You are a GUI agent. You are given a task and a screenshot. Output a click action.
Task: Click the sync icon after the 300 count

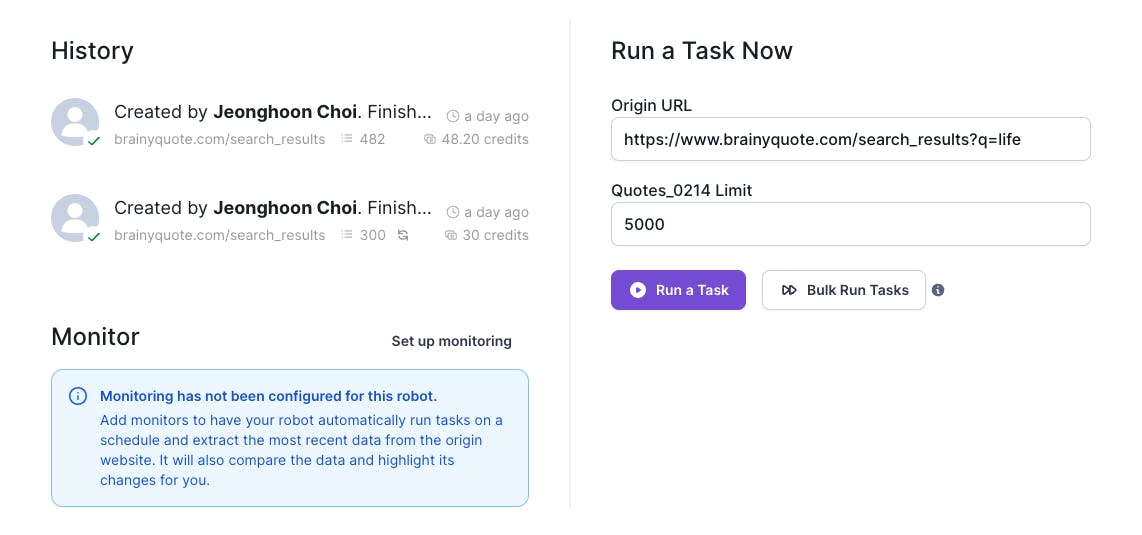[403, 235]
